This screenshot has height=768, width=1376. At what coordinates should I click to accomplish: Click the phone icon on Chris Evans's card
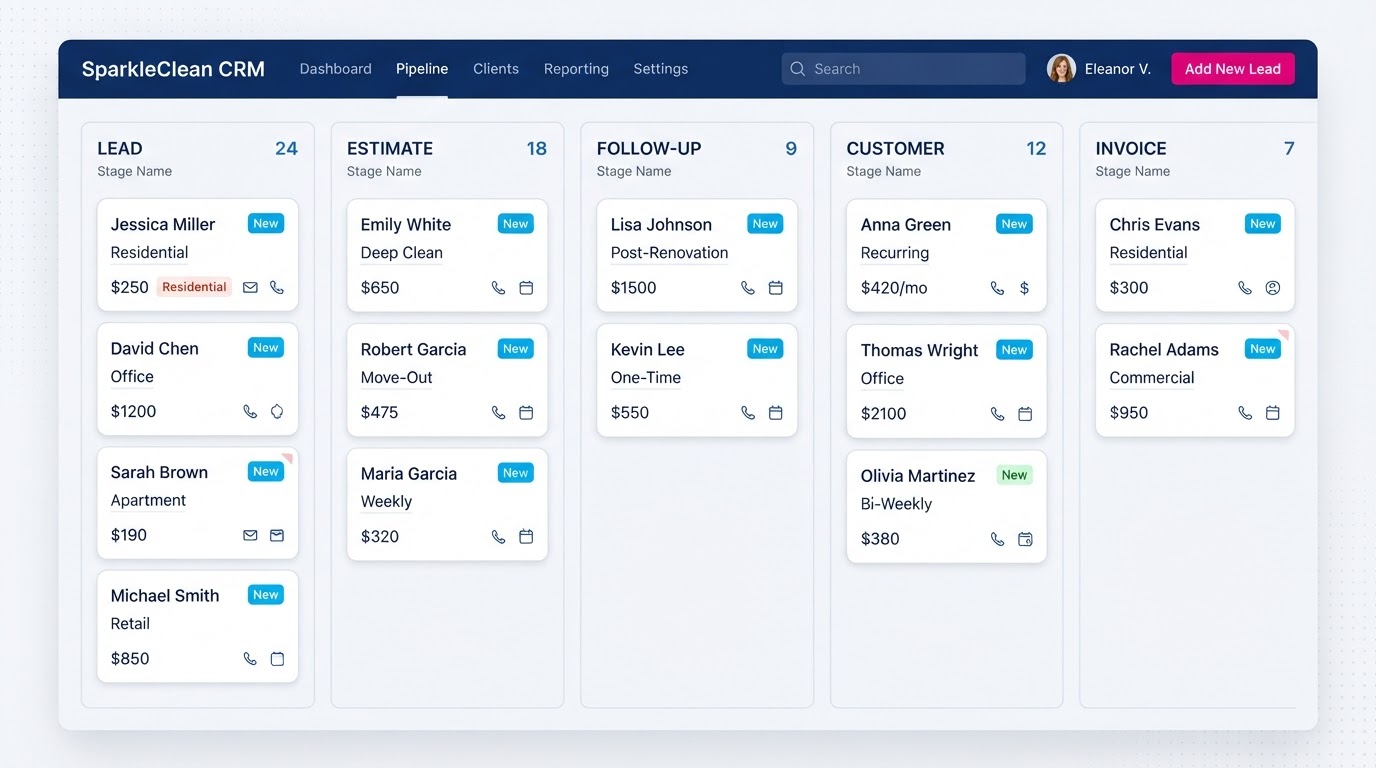(x=1245, y=288)
